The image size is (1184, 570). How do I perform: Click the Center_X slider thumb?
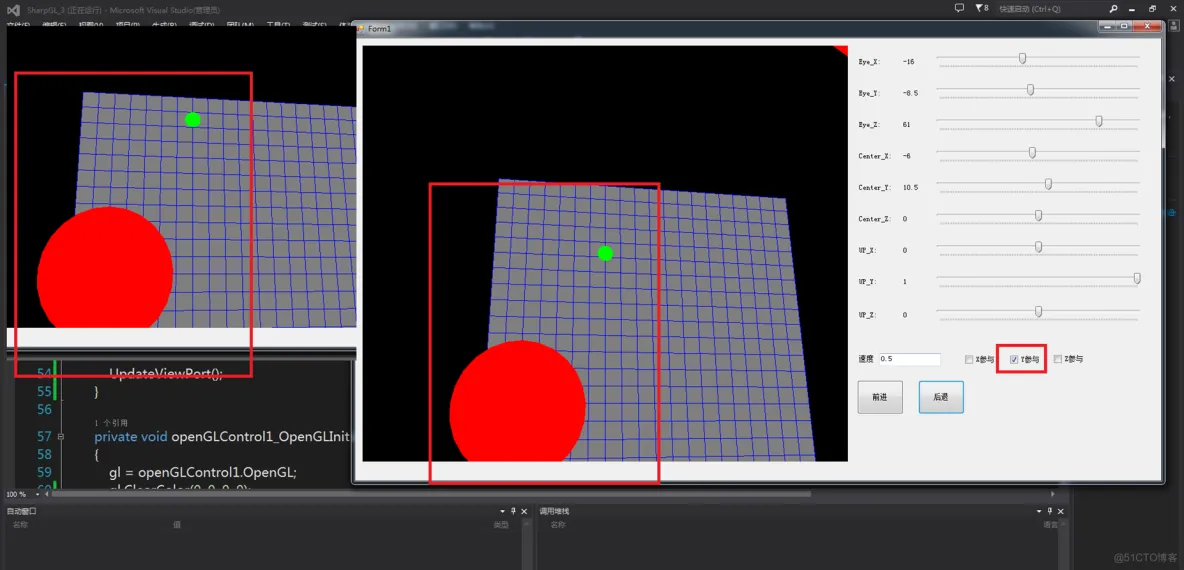tap(1032, 153)
